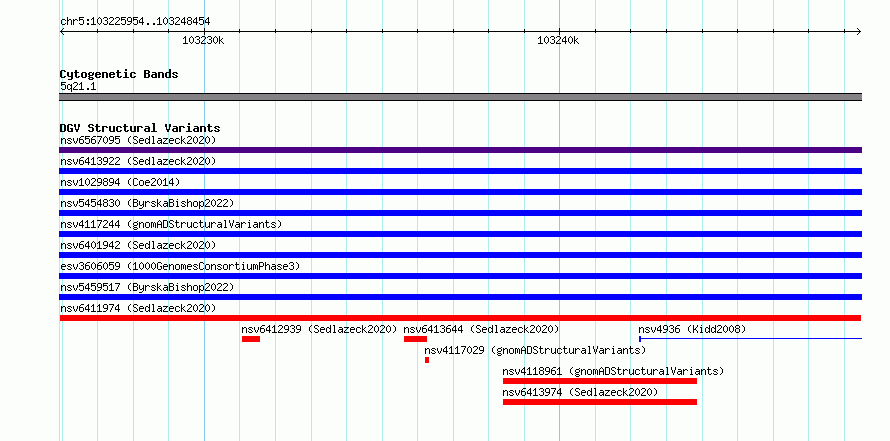Click the ruler's left arrowhead
This screenshot has height=441, width=890.
click(x=62, y=31)
